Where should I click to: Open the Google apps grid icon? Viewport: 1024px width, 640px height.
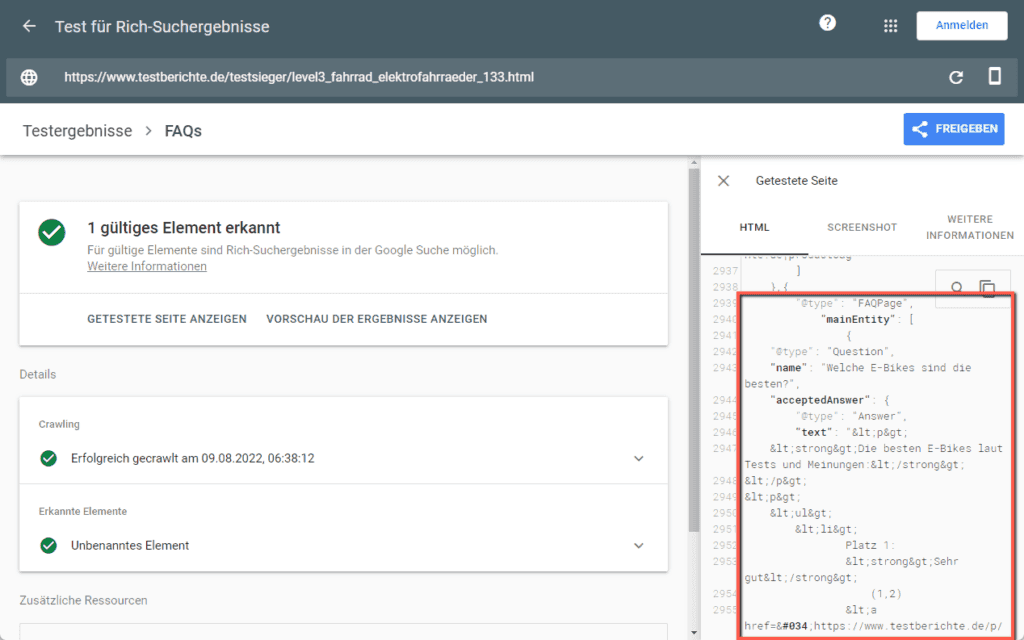(890, 25)
